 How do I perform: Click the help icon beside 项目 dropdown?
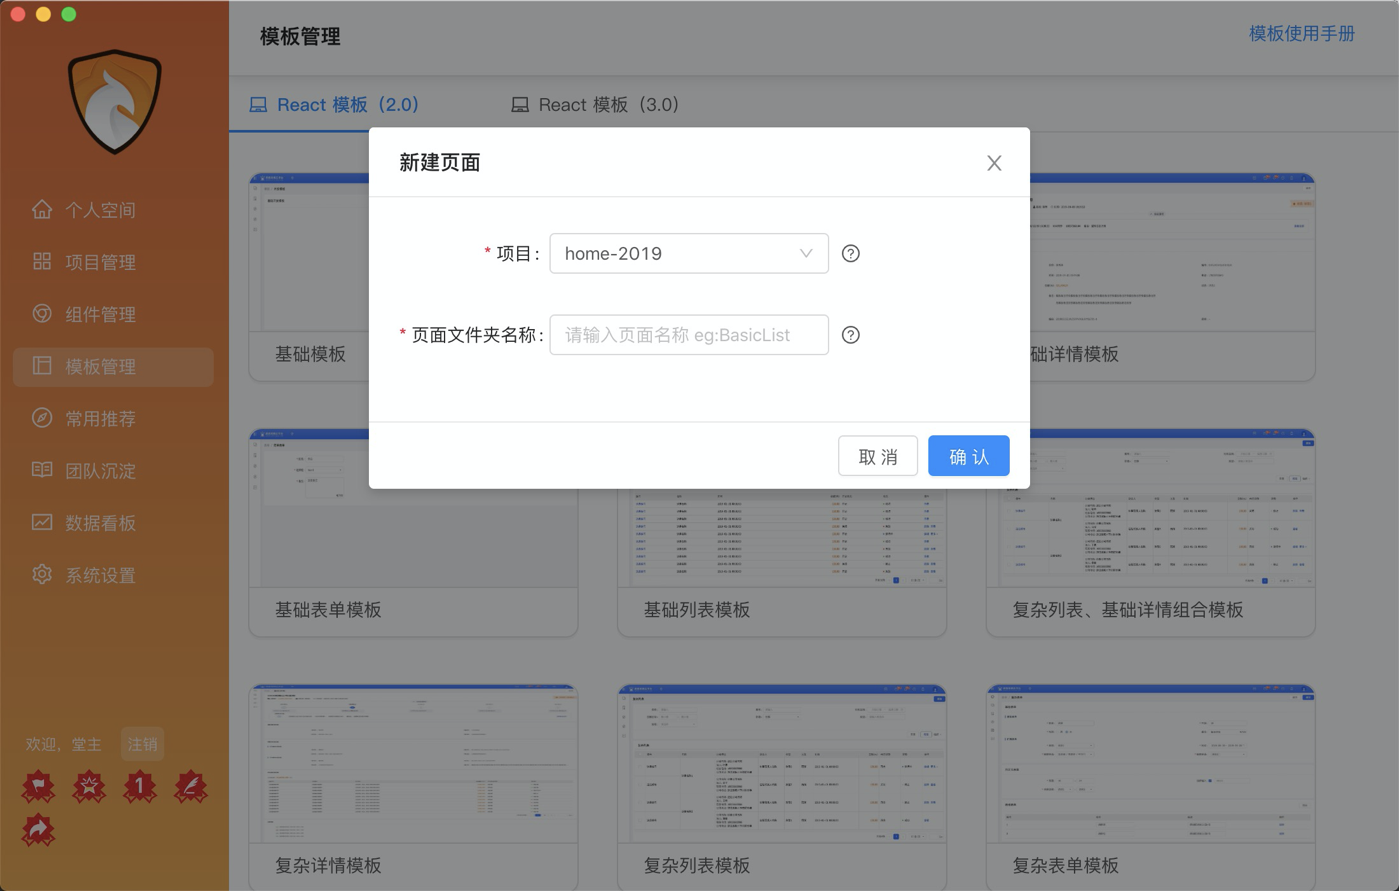point(851,254)
